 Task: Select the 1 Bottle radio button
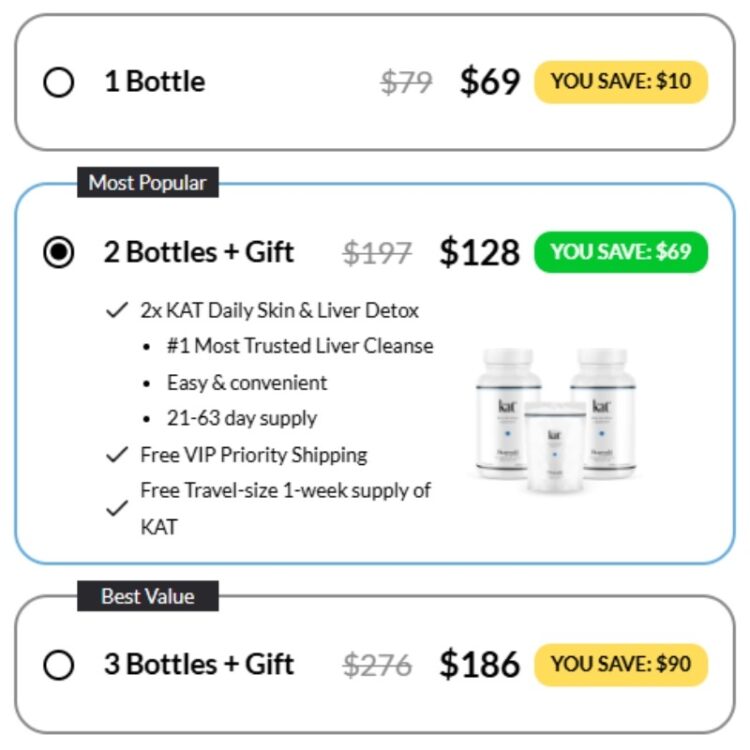tap(58, 82)
